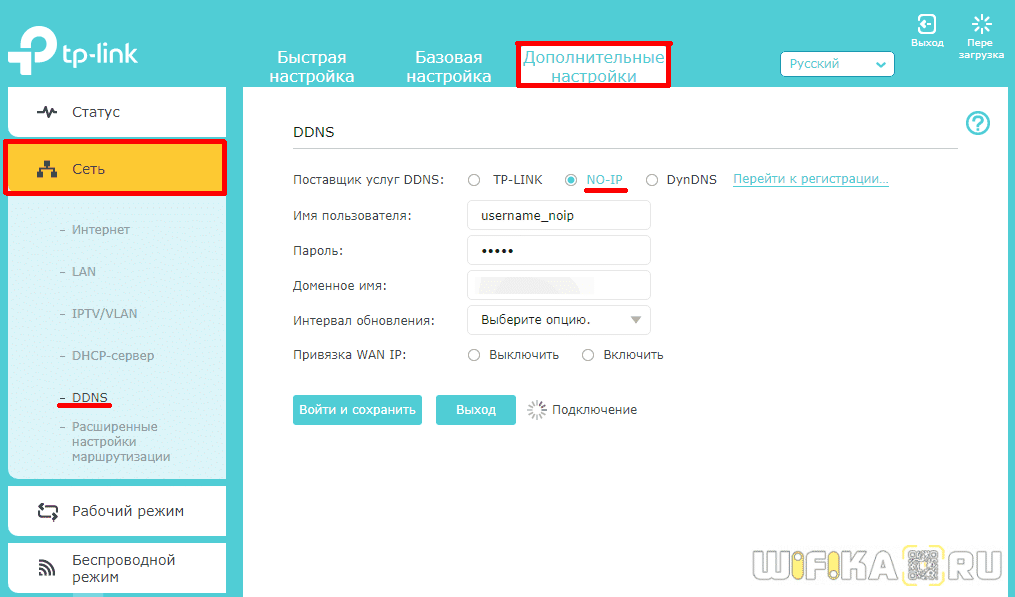Image resolution: width=1015 pixels, height=597 pixels.
Task: Click the Status (Статус) pulse icon
Action: click(x=47, y=112)
